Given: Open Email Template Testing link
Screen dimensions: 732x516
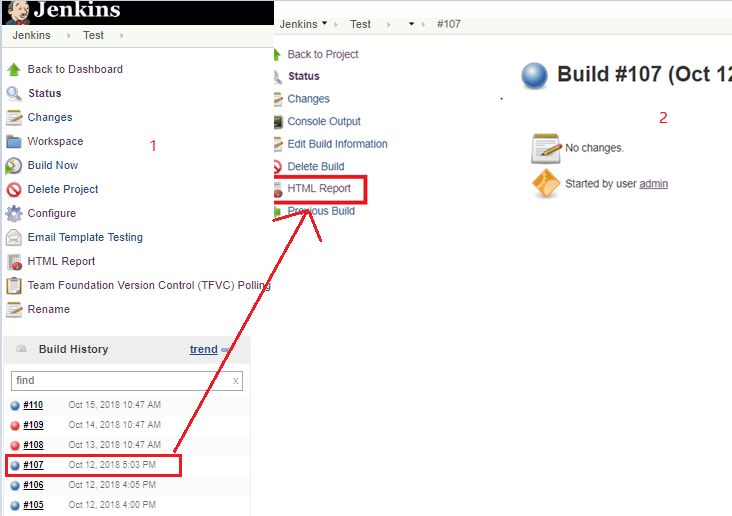Looking at the screenshot, I should pyautogui.click(x=85, y=237).
